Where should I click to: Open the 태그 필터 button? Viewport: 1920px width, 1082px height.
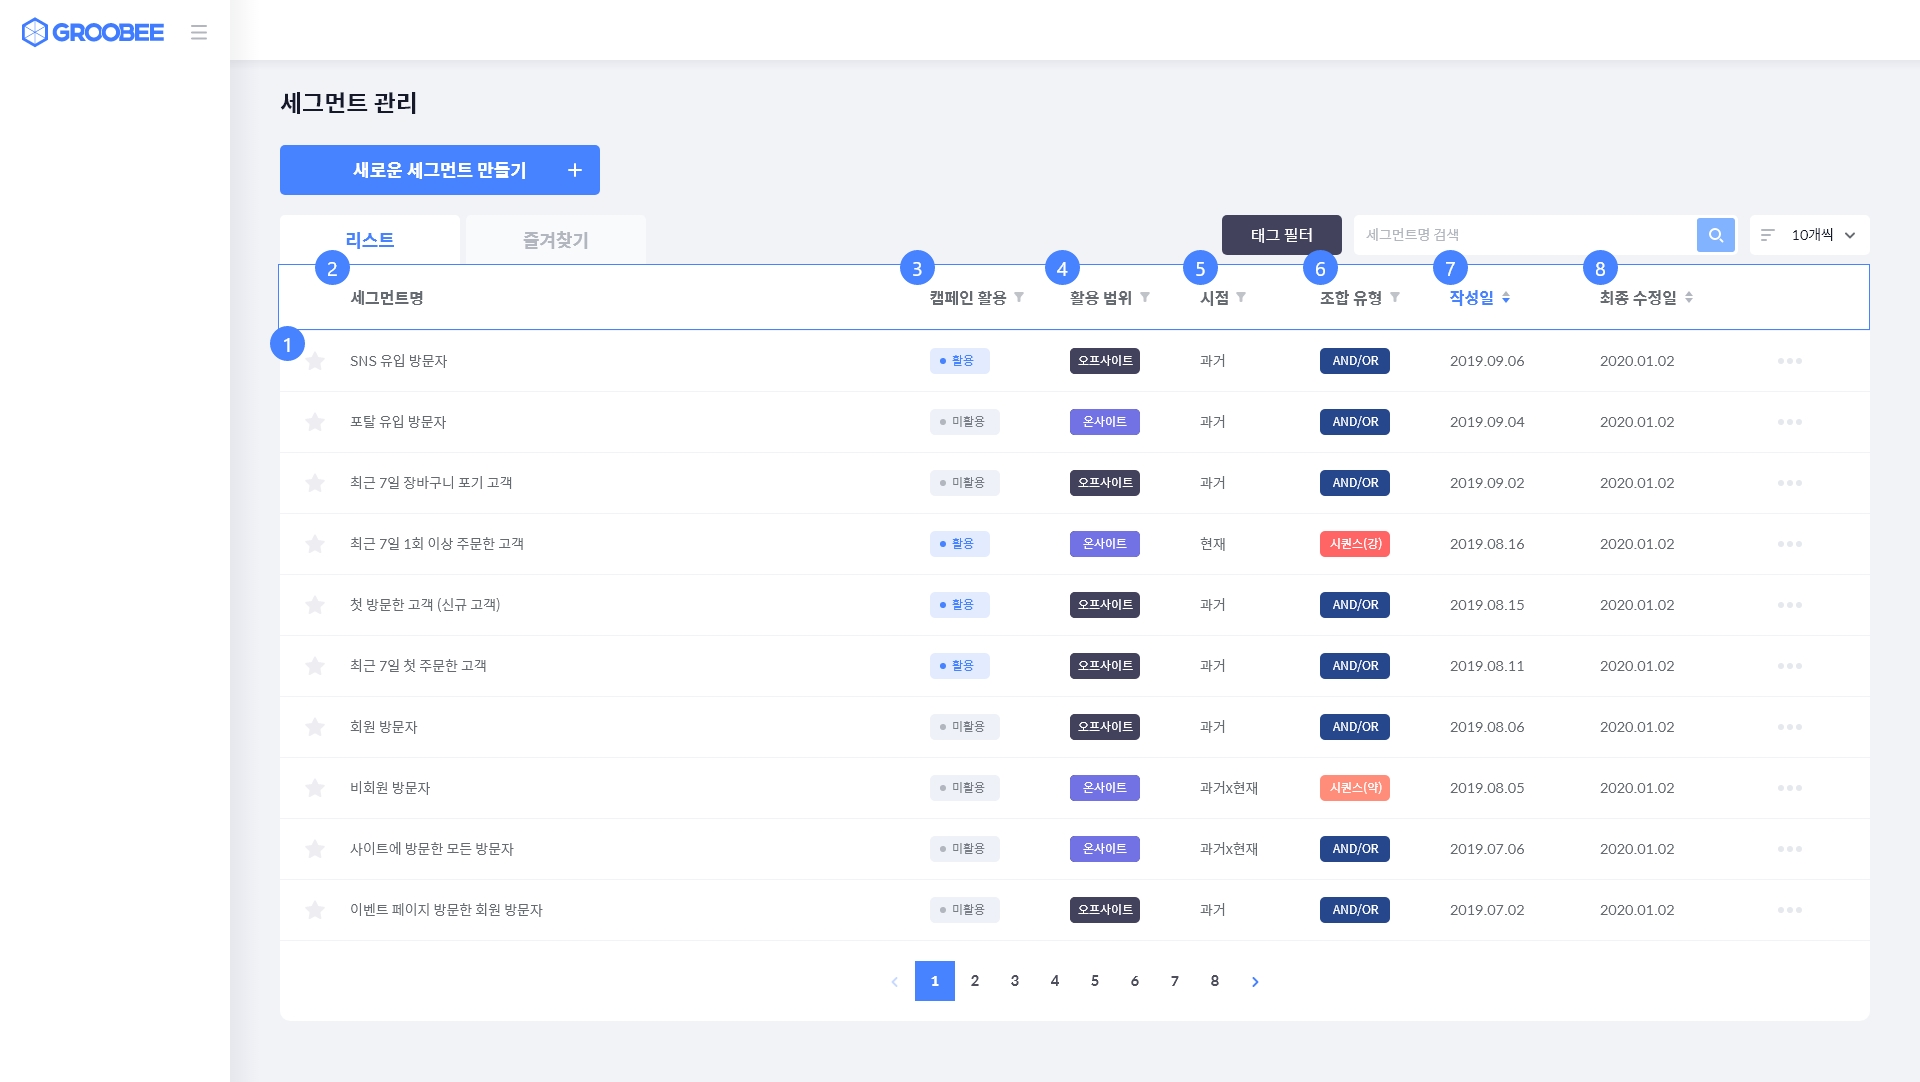pos(1281,235)
